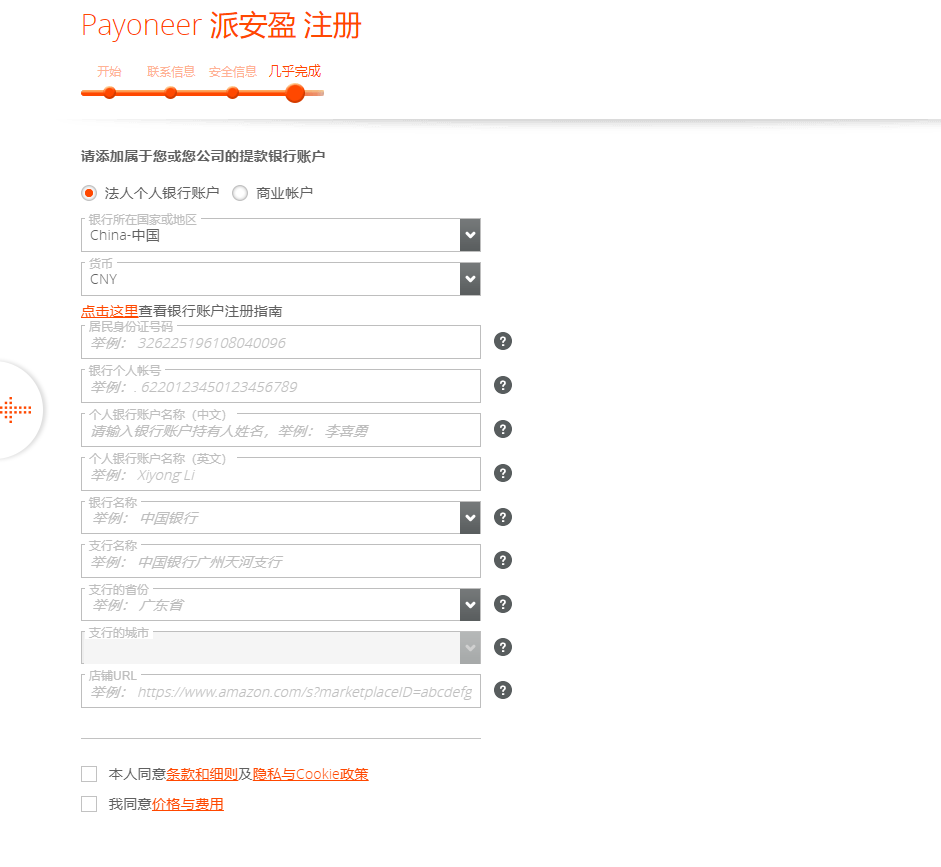The height and width of the screenshot is (867, 941).
Task: Click help icon for 支行的城市 field
Action: tap(502, 647)
